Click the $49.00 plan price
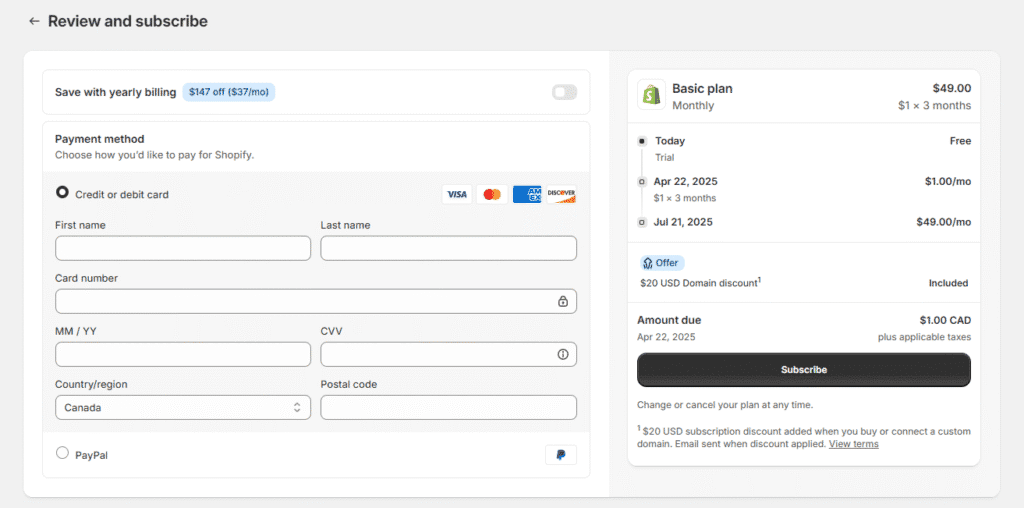 tap(952, 88)
